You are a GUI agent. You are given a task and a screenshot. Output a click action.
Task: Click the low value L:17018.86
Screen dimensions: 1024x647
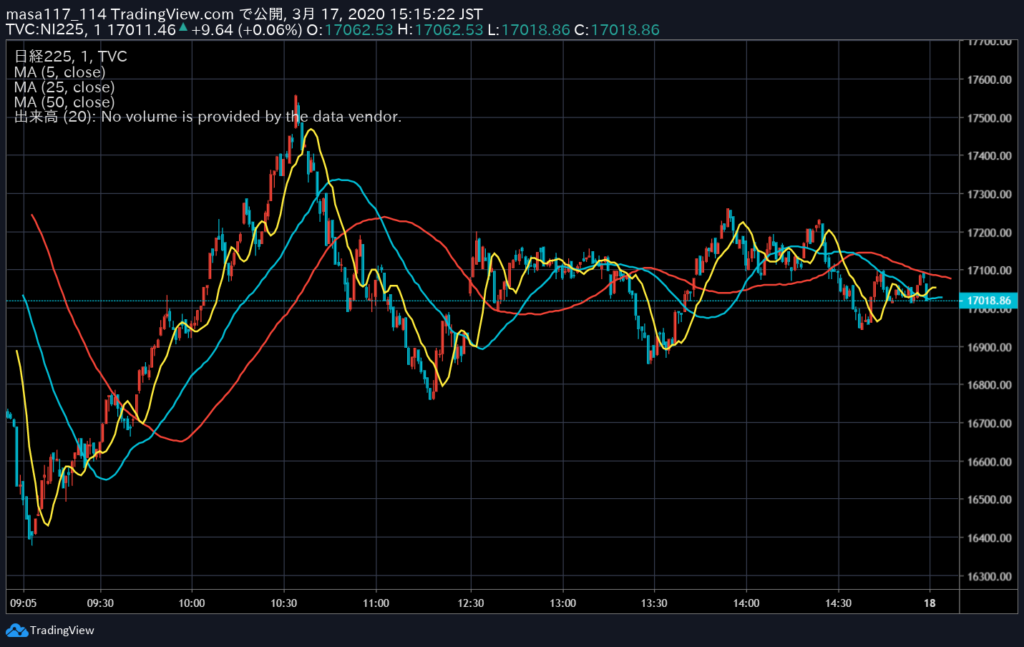529,30
